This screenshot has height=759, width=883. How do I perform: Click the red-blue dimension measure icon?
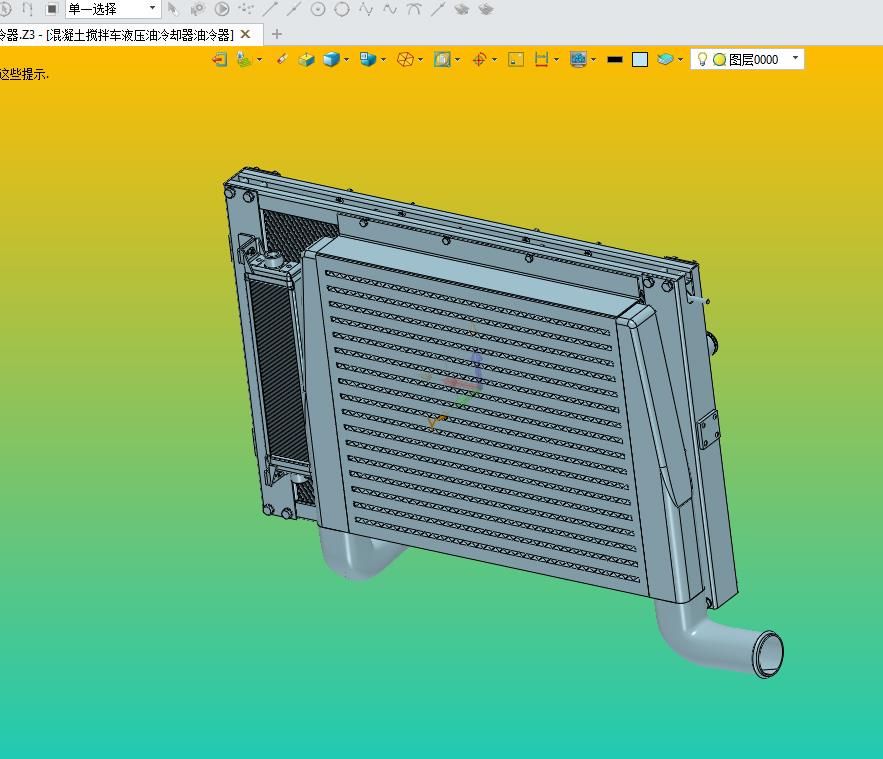coord(541,59)
